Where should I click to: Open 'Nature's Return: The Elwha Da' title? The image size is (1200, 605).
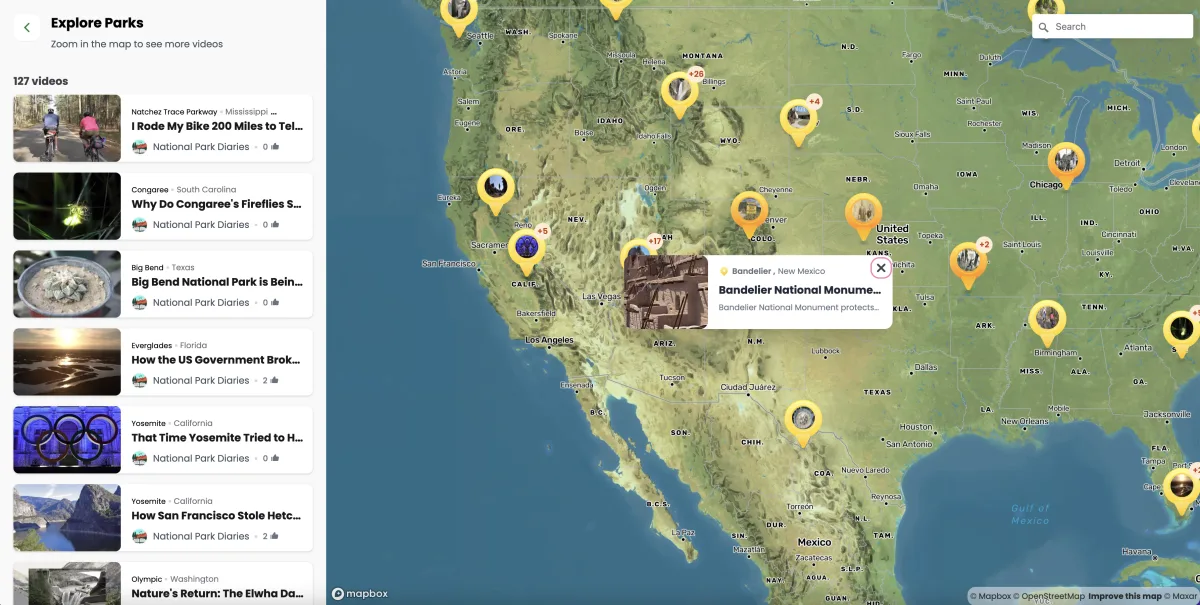tap(217, 594)
